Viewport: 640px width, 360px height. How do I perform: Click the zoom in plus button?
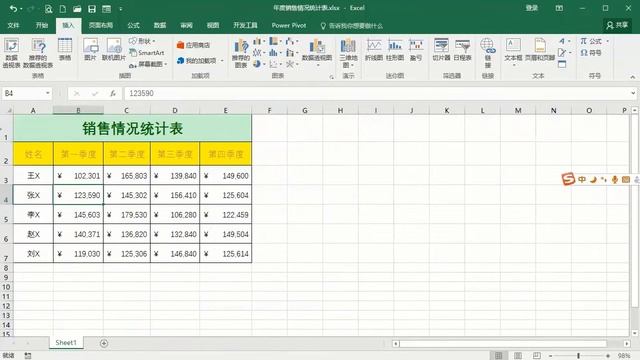[x=608, y=356]
